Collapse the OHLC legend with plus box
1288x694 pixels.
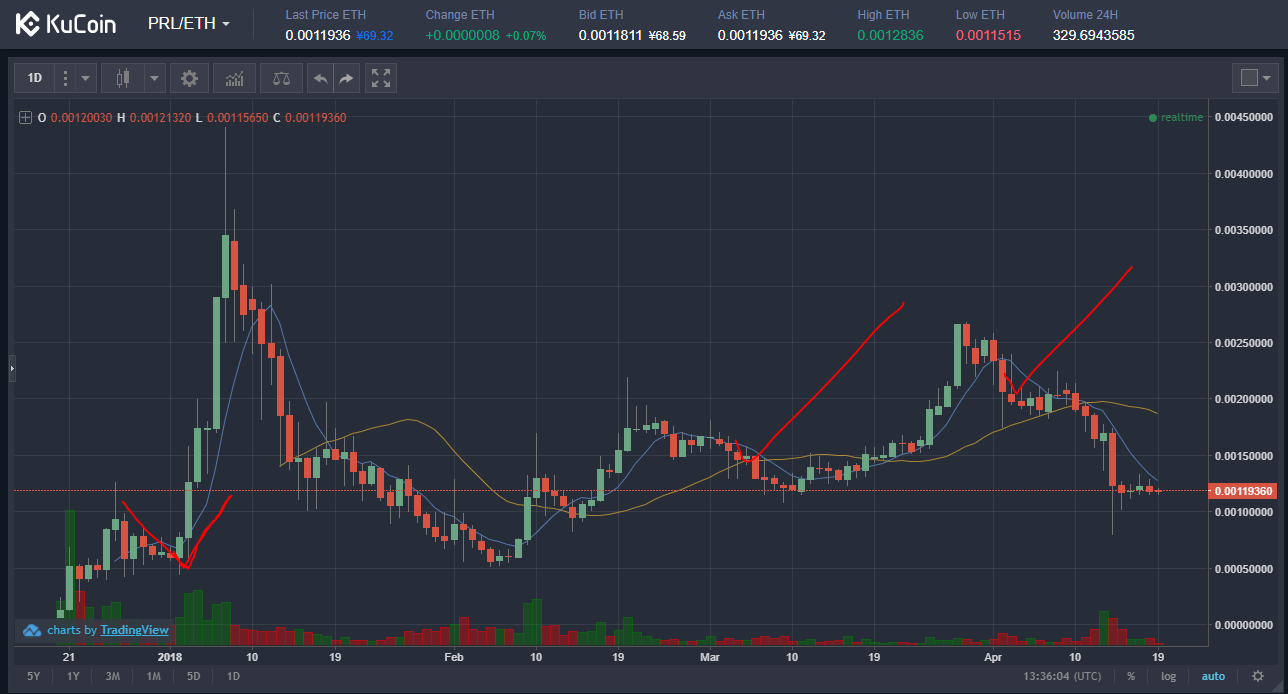pyautogui.click(x=25, y=118)
